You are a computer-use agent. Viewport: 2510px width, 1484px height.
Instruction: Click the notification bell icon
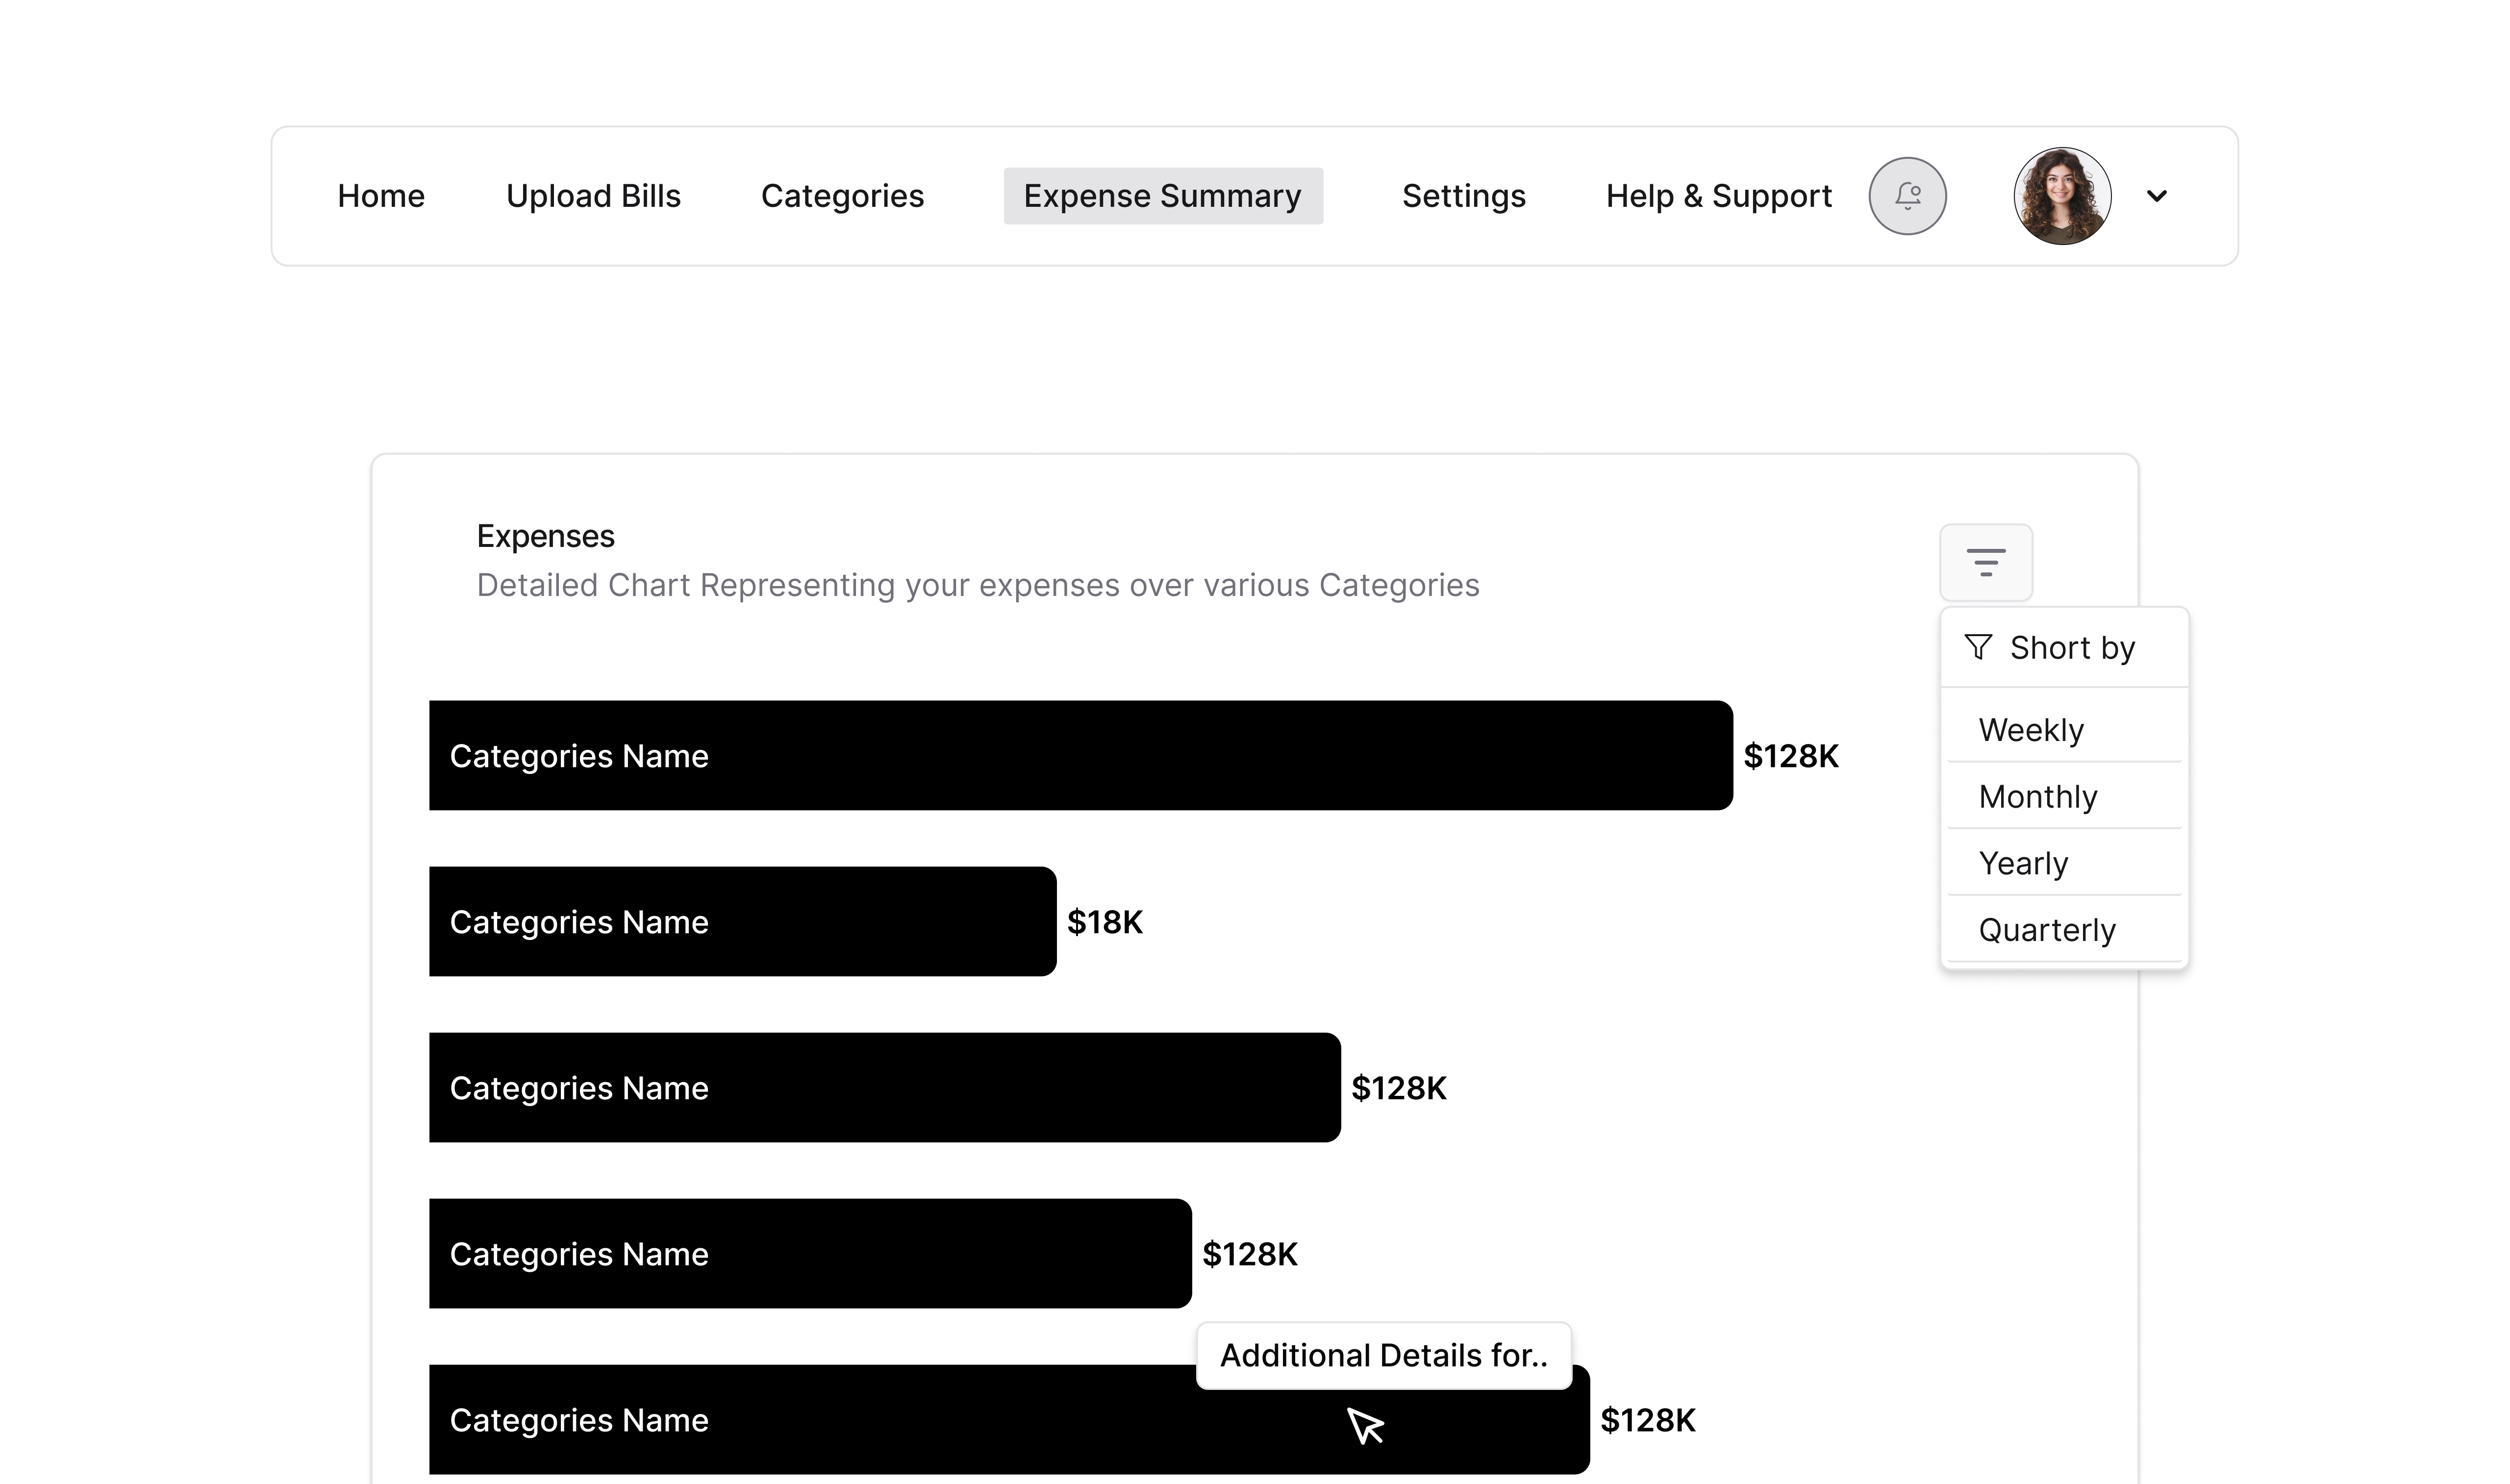tap(1907, 196)
